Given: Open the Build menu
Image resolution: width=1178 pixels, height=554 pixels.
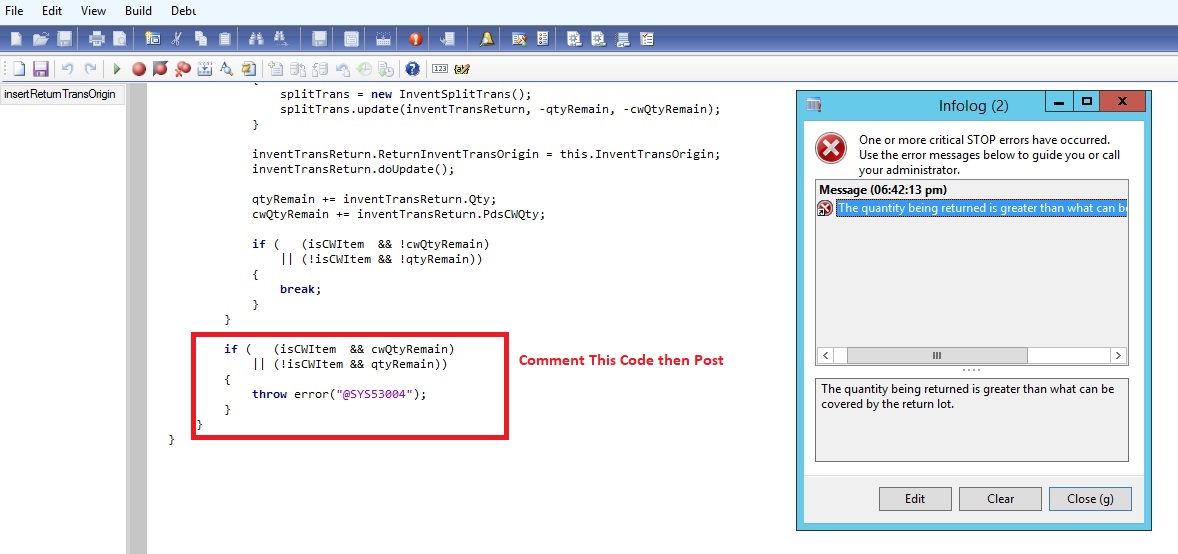Looking at the screenshot, I should [x=138, y=11].
